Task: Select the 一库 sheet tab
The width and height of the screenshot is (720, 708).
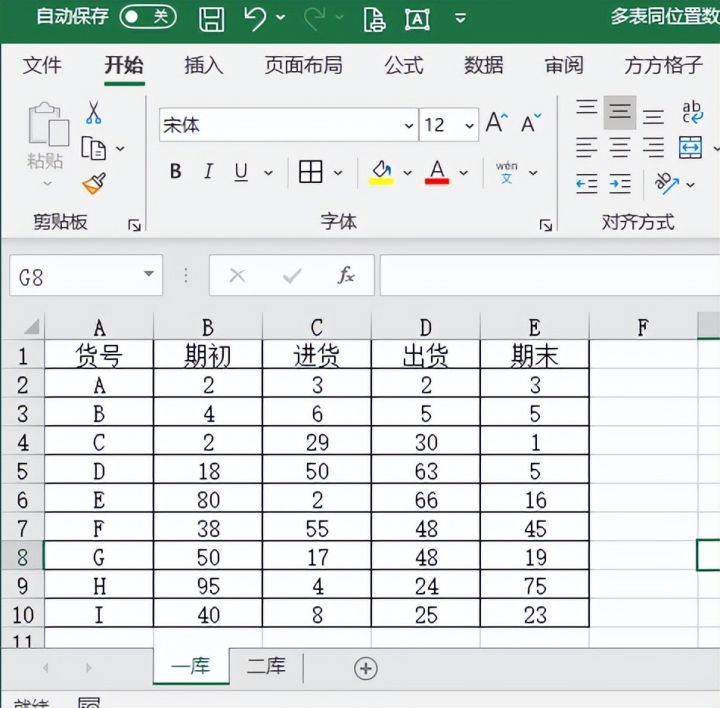Action: (191, 666)
